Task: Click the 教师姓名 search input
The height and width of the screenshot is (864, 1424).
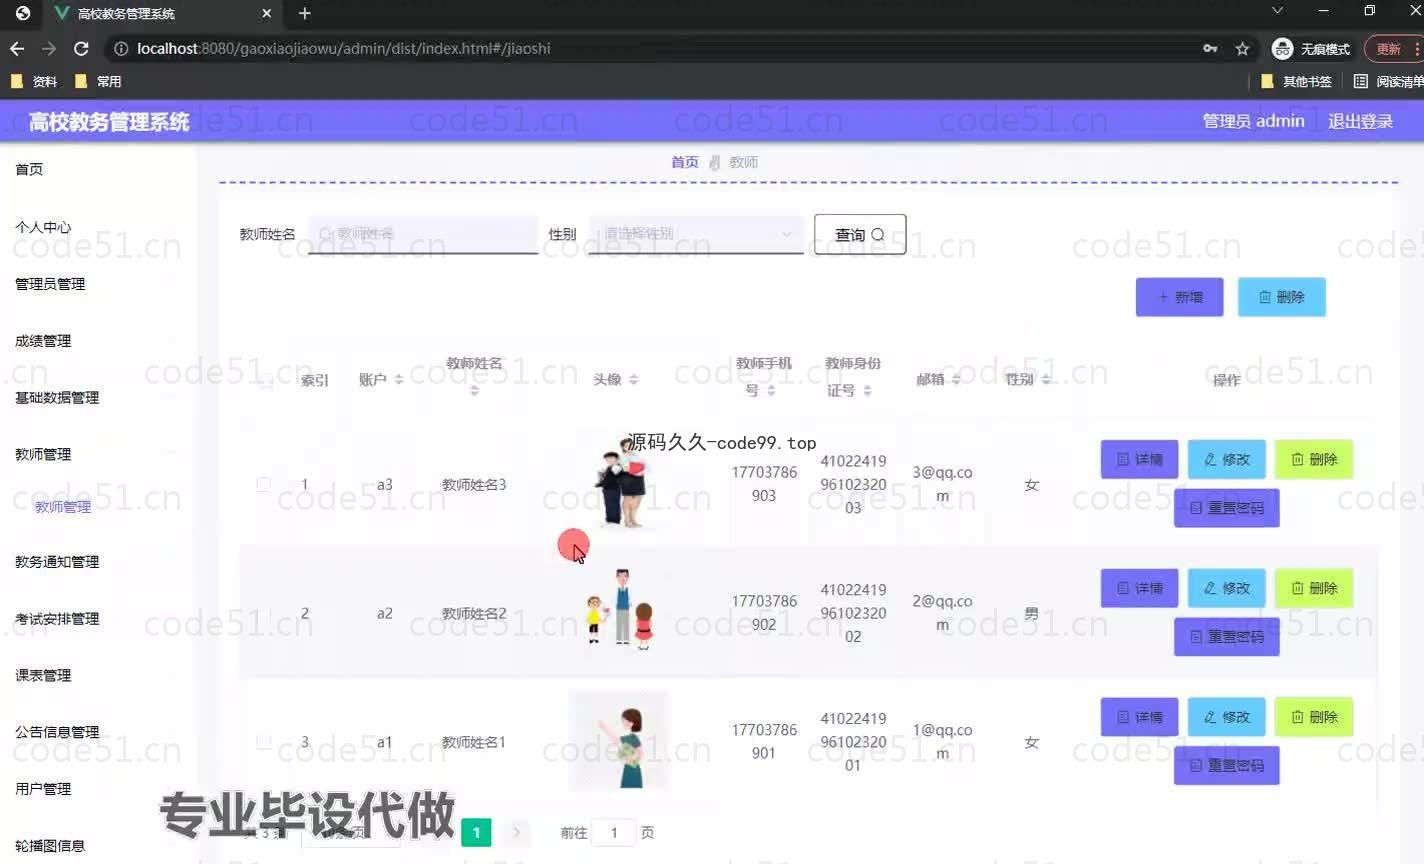Action: (423, 234)
